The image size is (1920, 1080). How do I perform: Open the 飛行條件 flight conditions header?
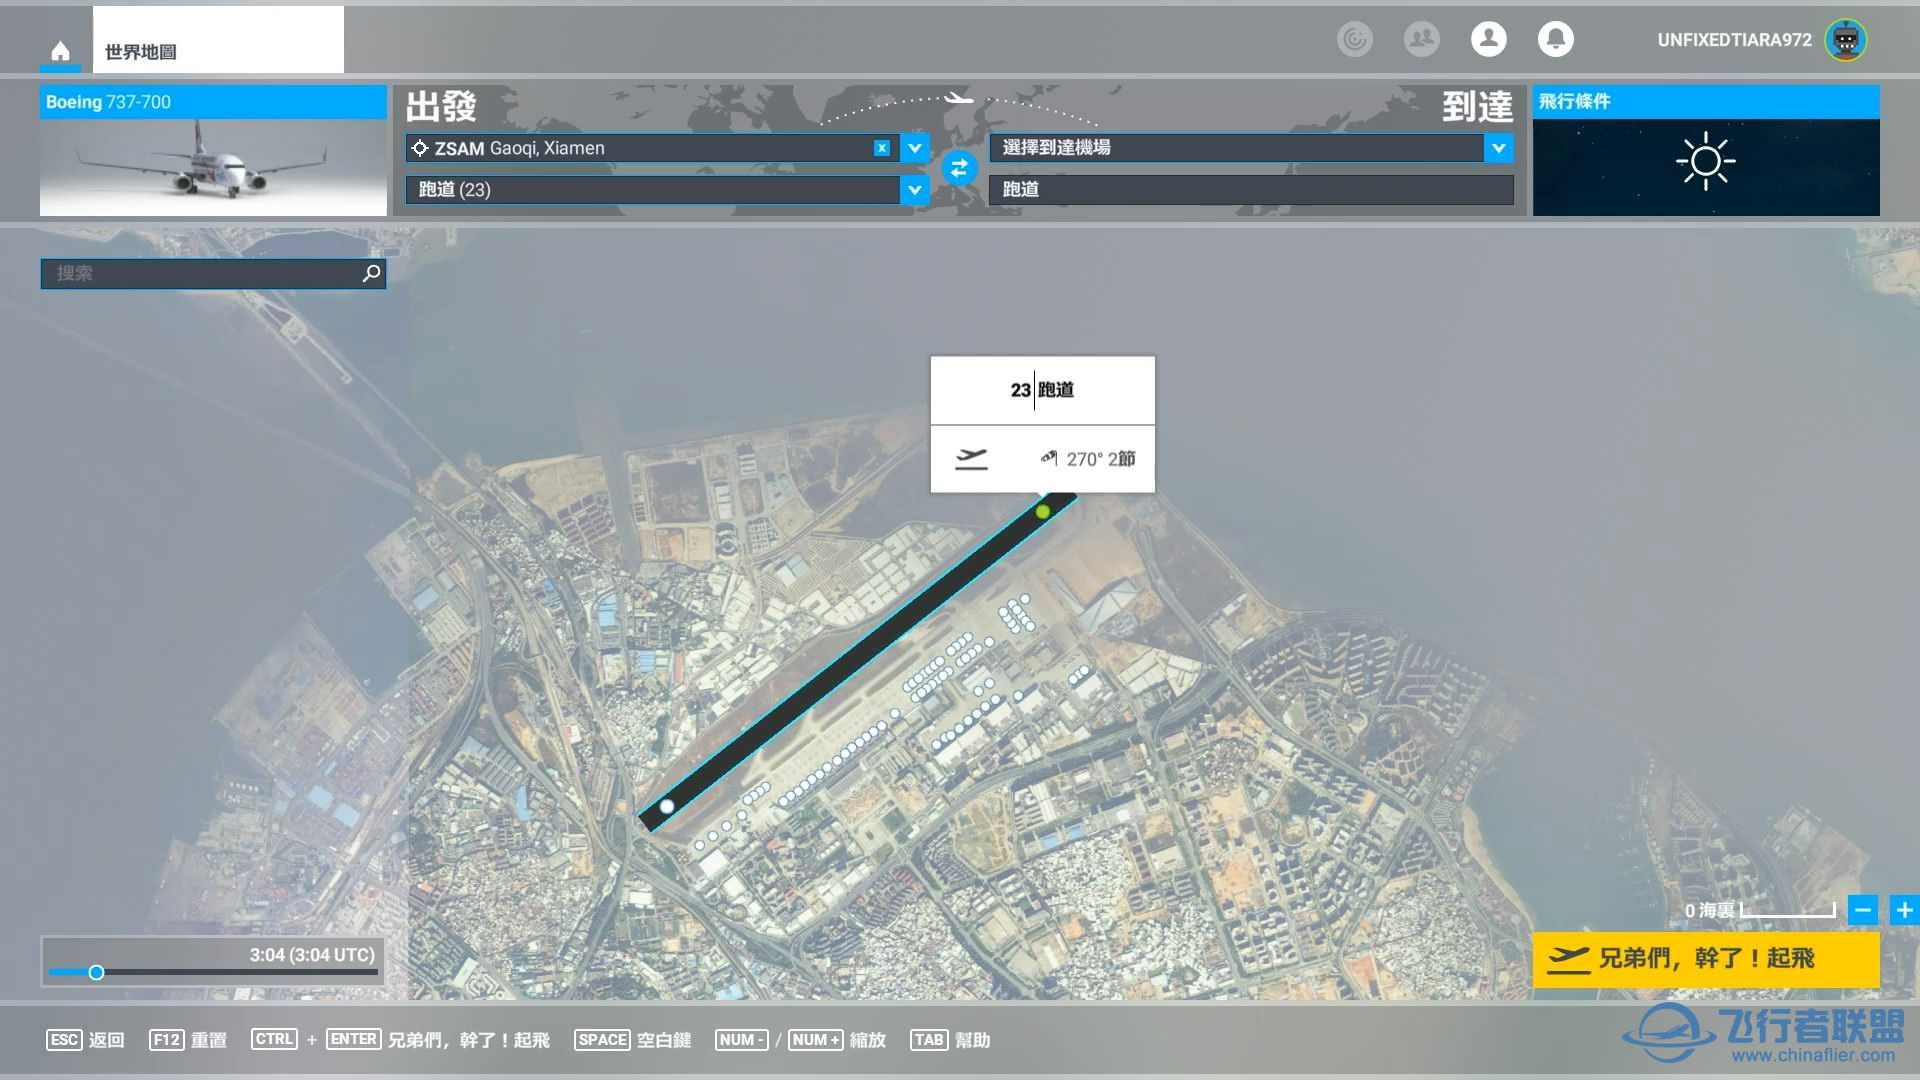tap(1706, 102)
